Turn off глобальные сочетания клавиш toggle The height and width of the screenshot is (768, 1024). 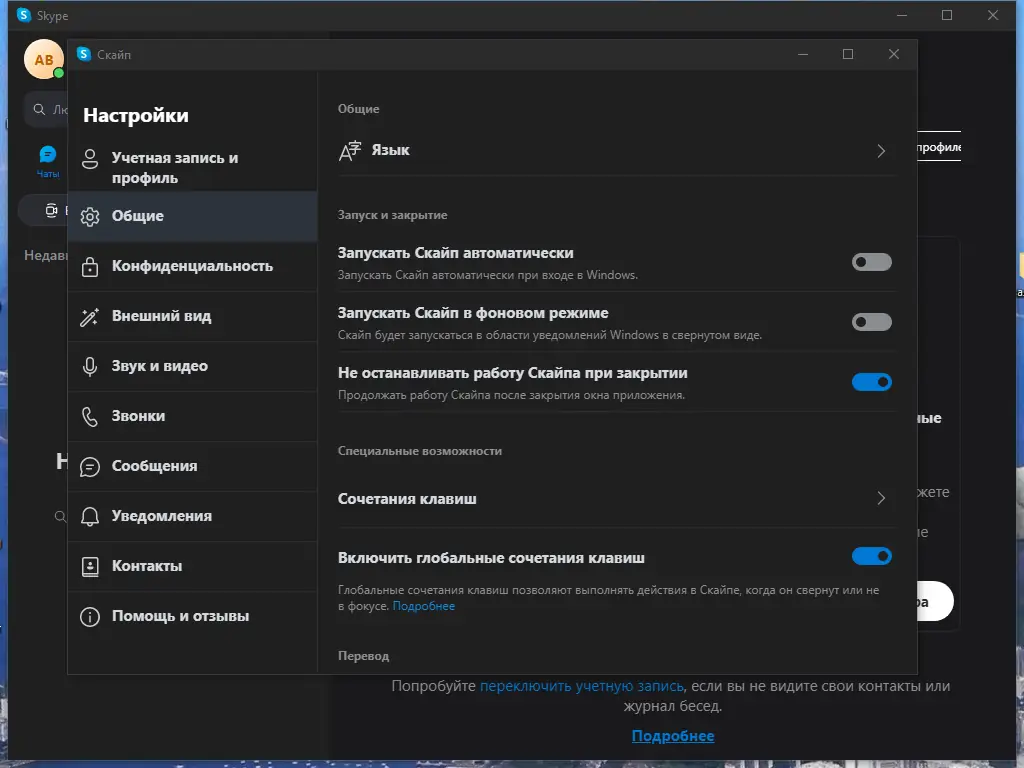871,556
